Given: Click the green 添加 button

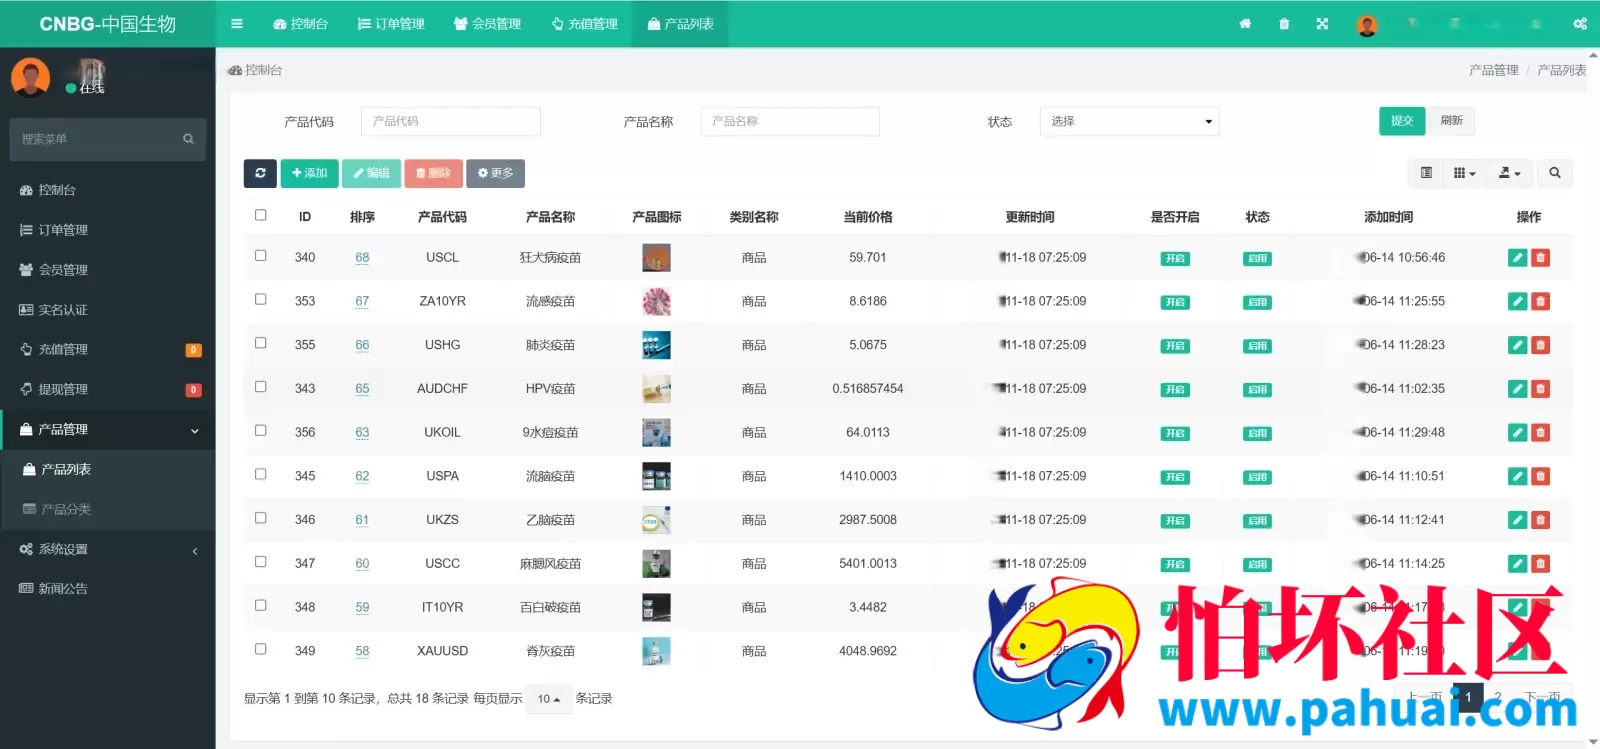Looking at the screenshot, I should tap(309, 173).
